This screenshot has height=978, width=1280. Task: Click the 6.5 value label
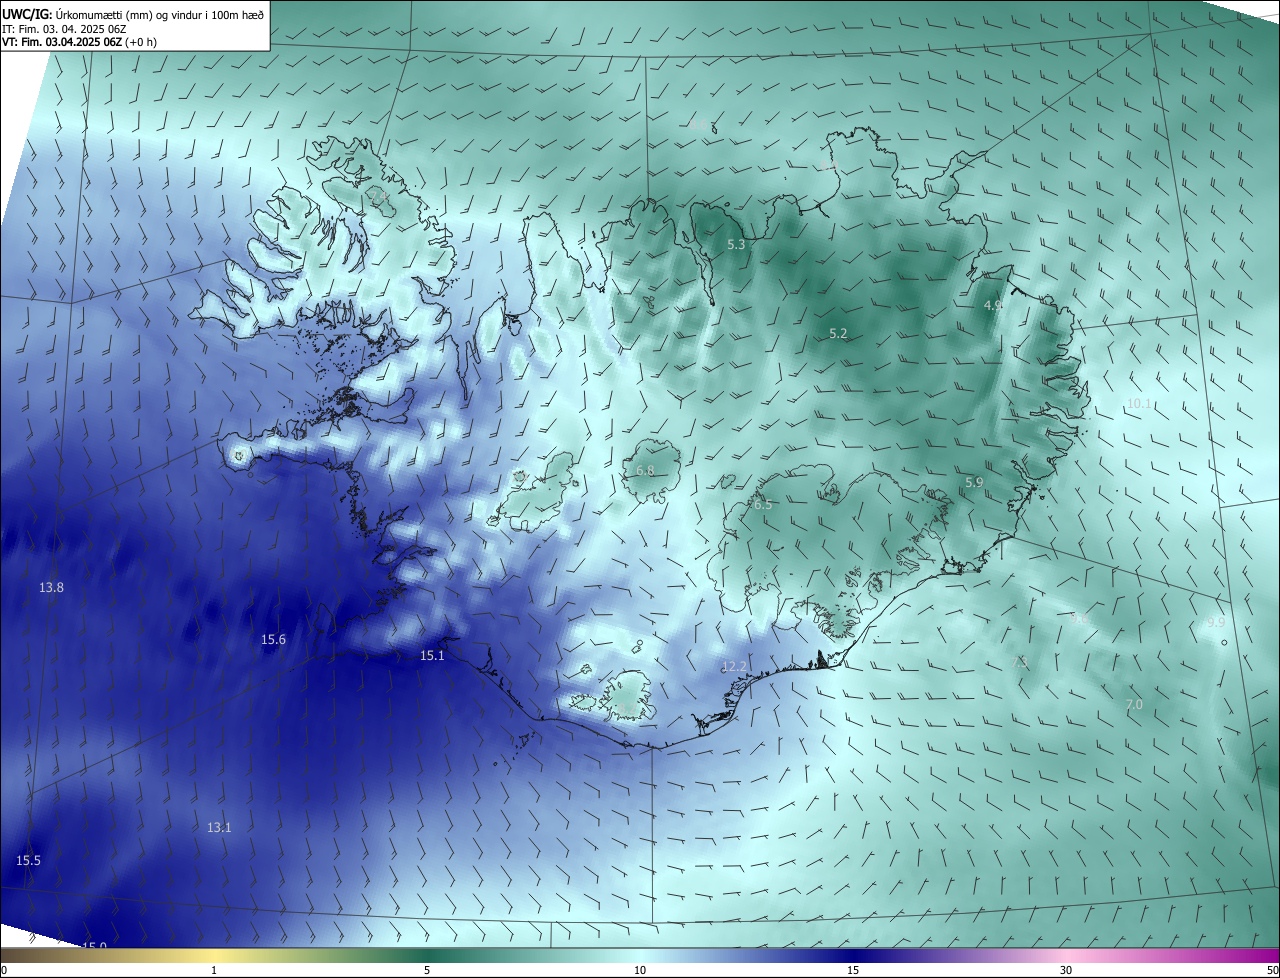(763, 505)
